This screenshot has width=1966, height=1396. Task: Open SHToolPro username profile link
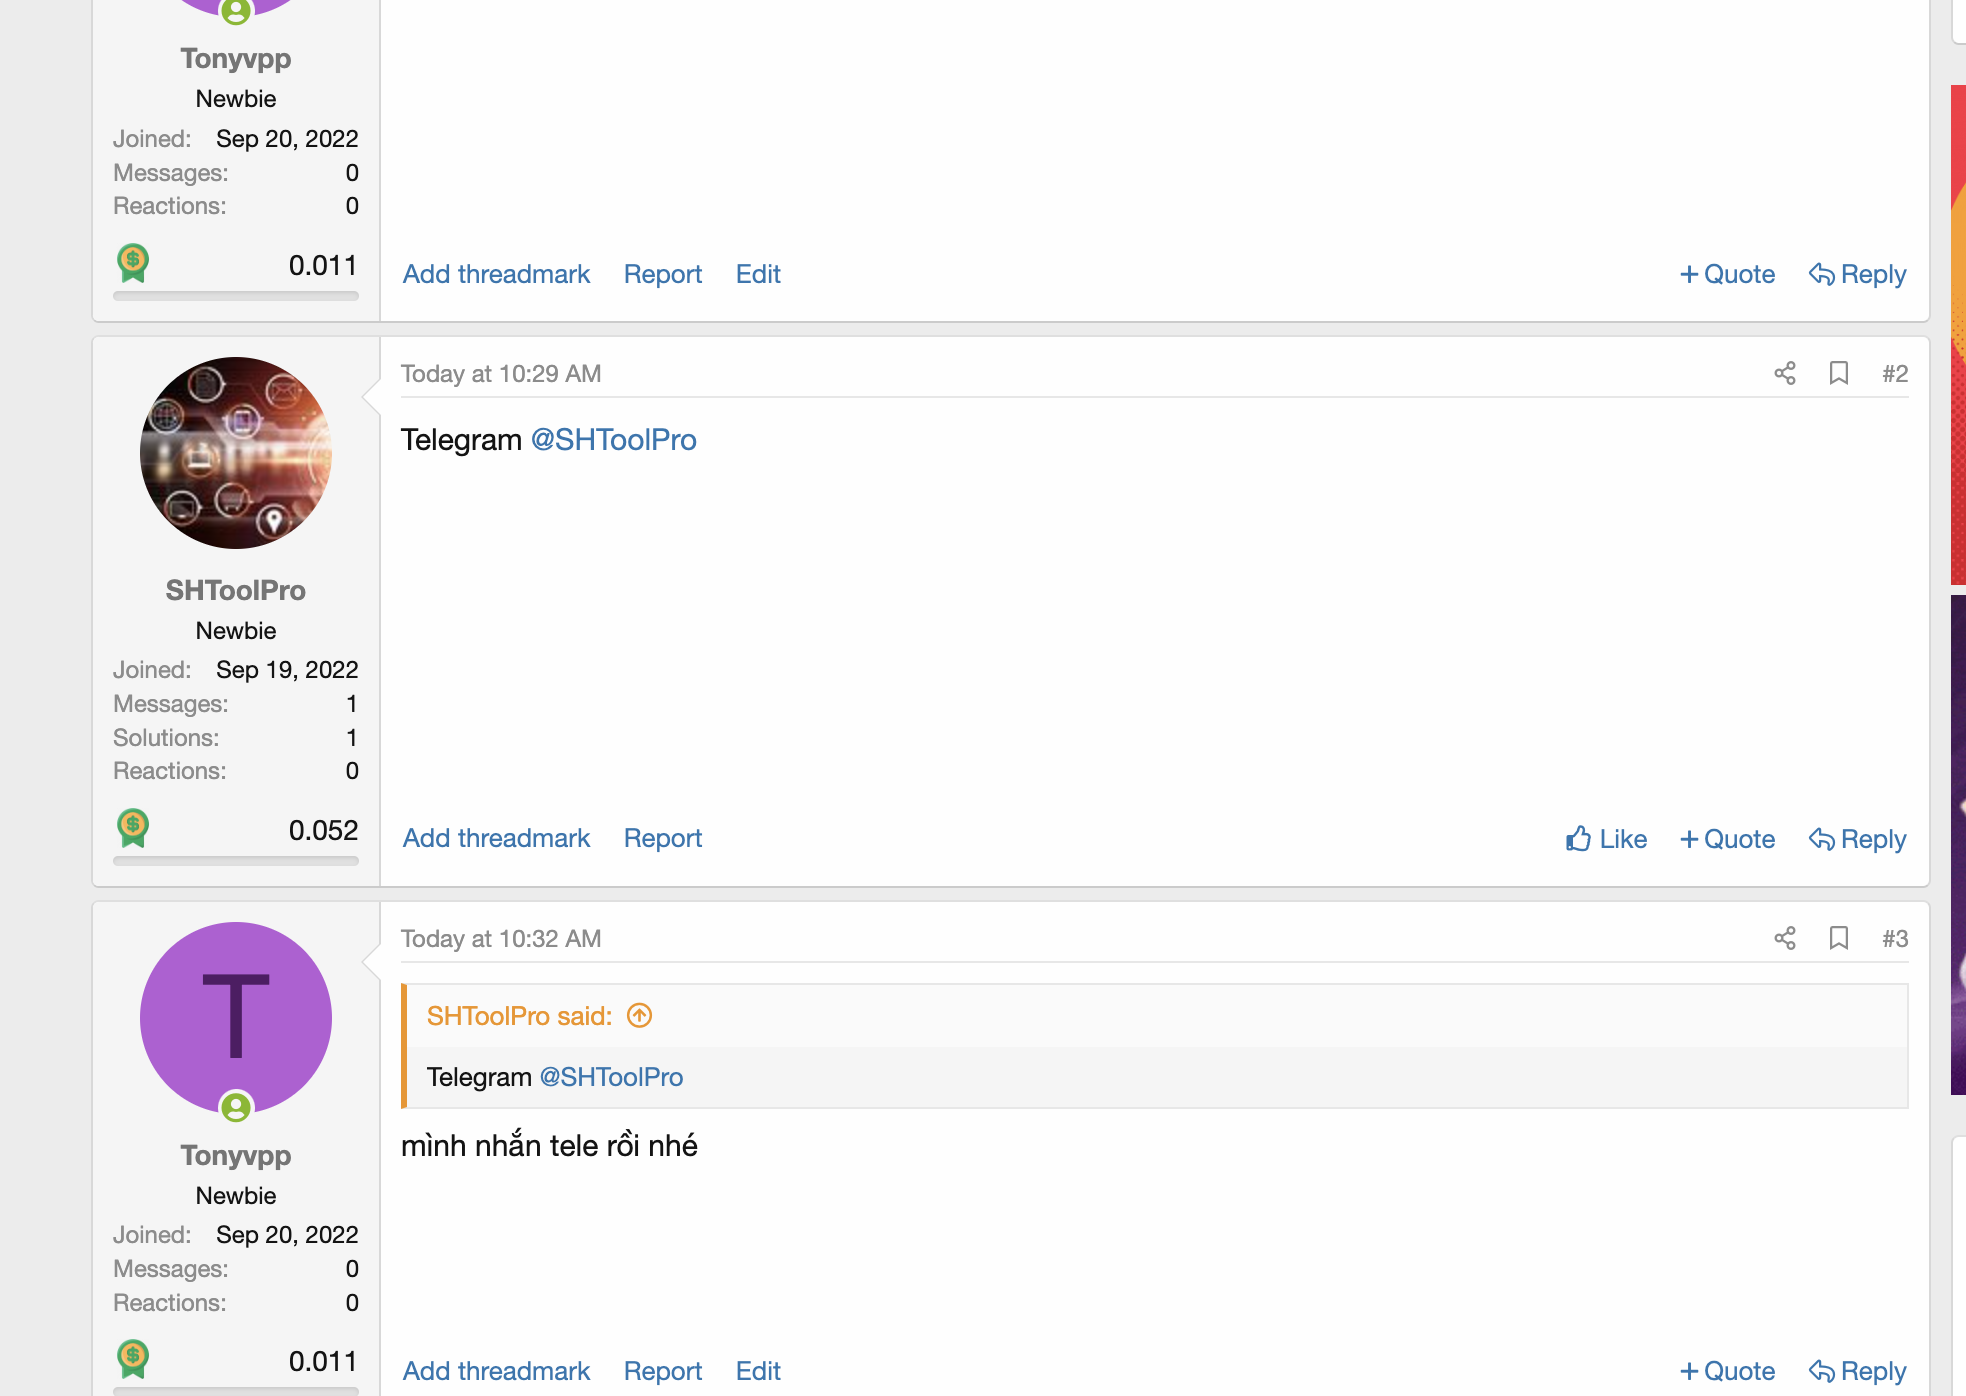point(236,590)
